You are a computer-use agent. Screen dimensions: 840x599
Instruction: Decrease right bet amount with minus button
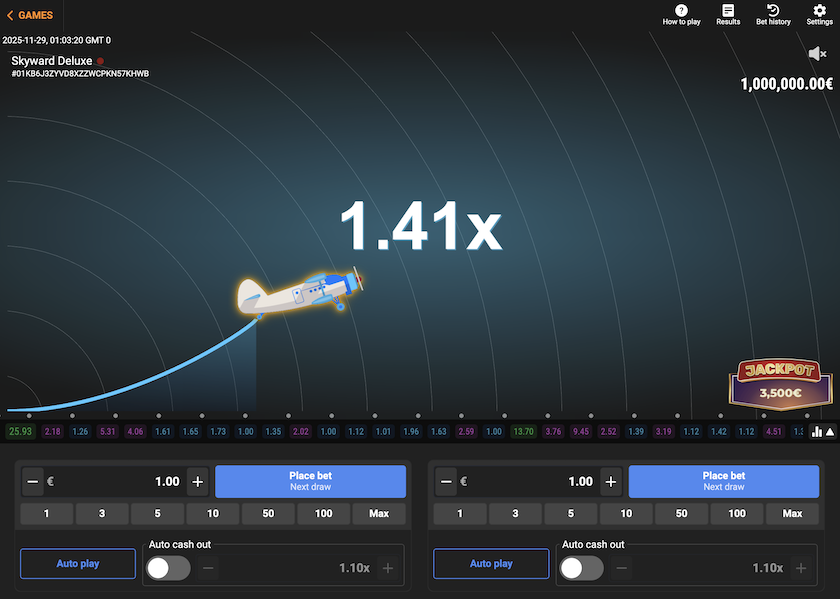446,482
